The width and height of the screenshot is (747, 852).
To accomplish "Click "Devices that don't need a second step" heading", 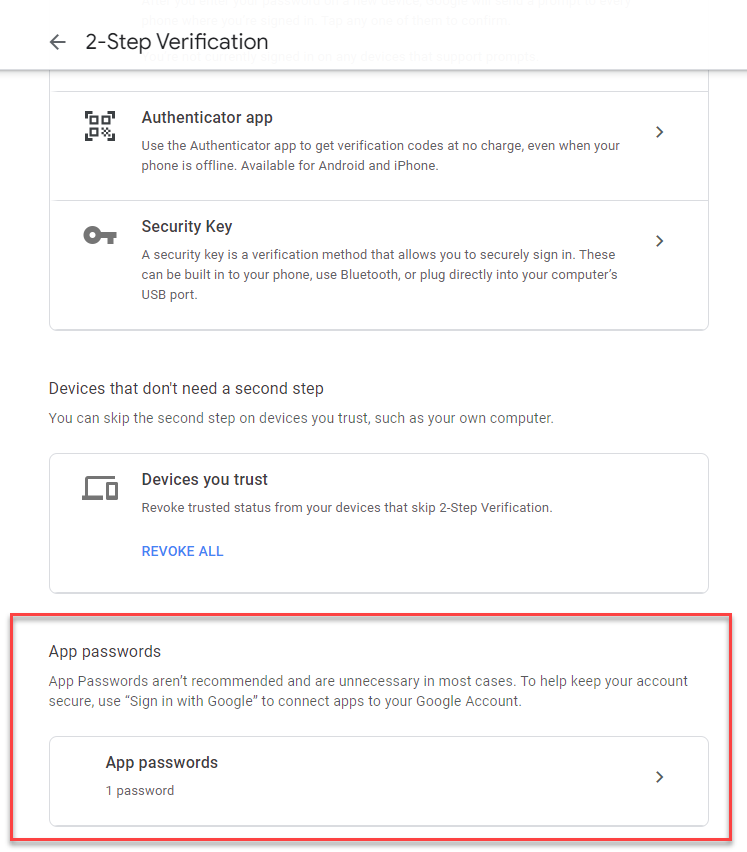I will tap(186, 388).
